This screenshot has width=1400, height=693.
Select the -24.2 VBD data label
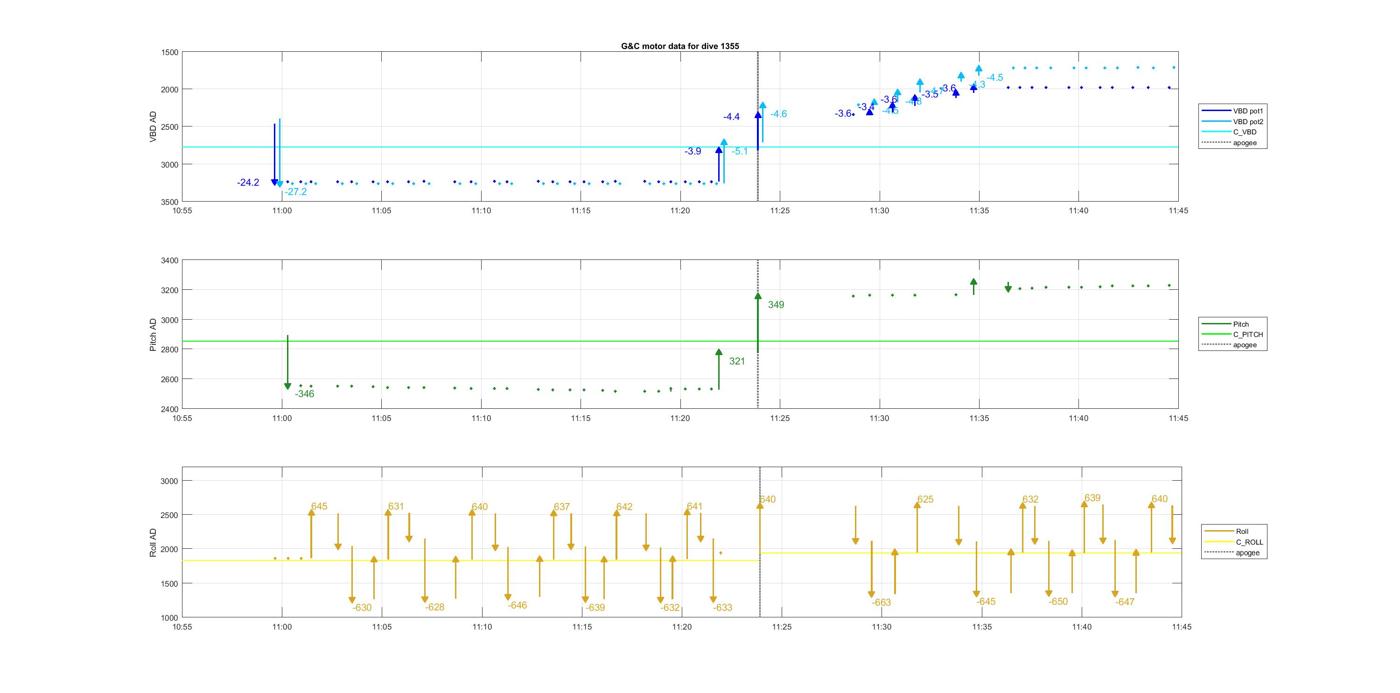click(248, 183)
